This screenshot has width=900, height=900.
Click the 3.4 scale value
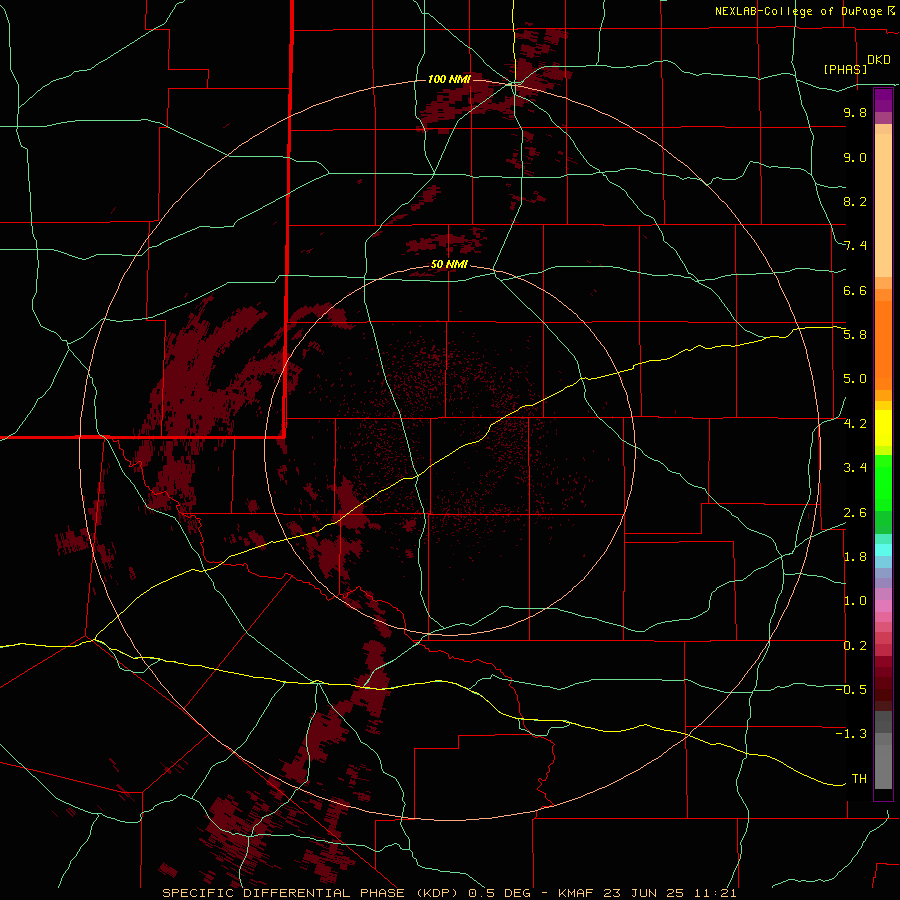pyautogui.click(x=855, y=468)
